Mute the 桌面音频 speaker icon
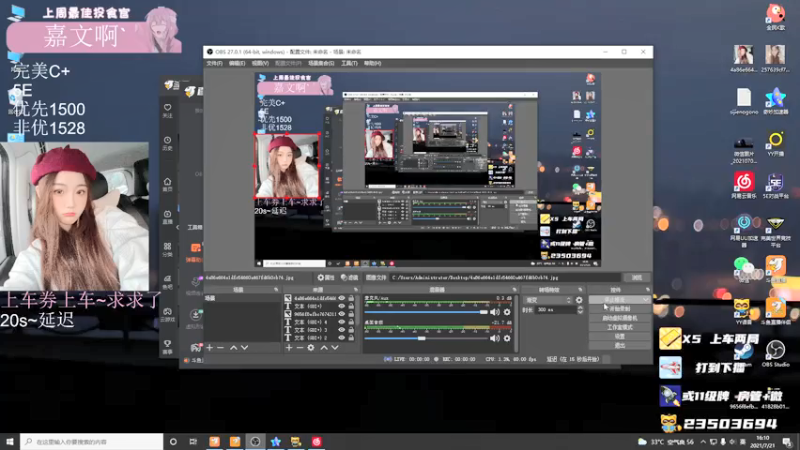This screenshot has width=800, height=450. pos(494,338)
